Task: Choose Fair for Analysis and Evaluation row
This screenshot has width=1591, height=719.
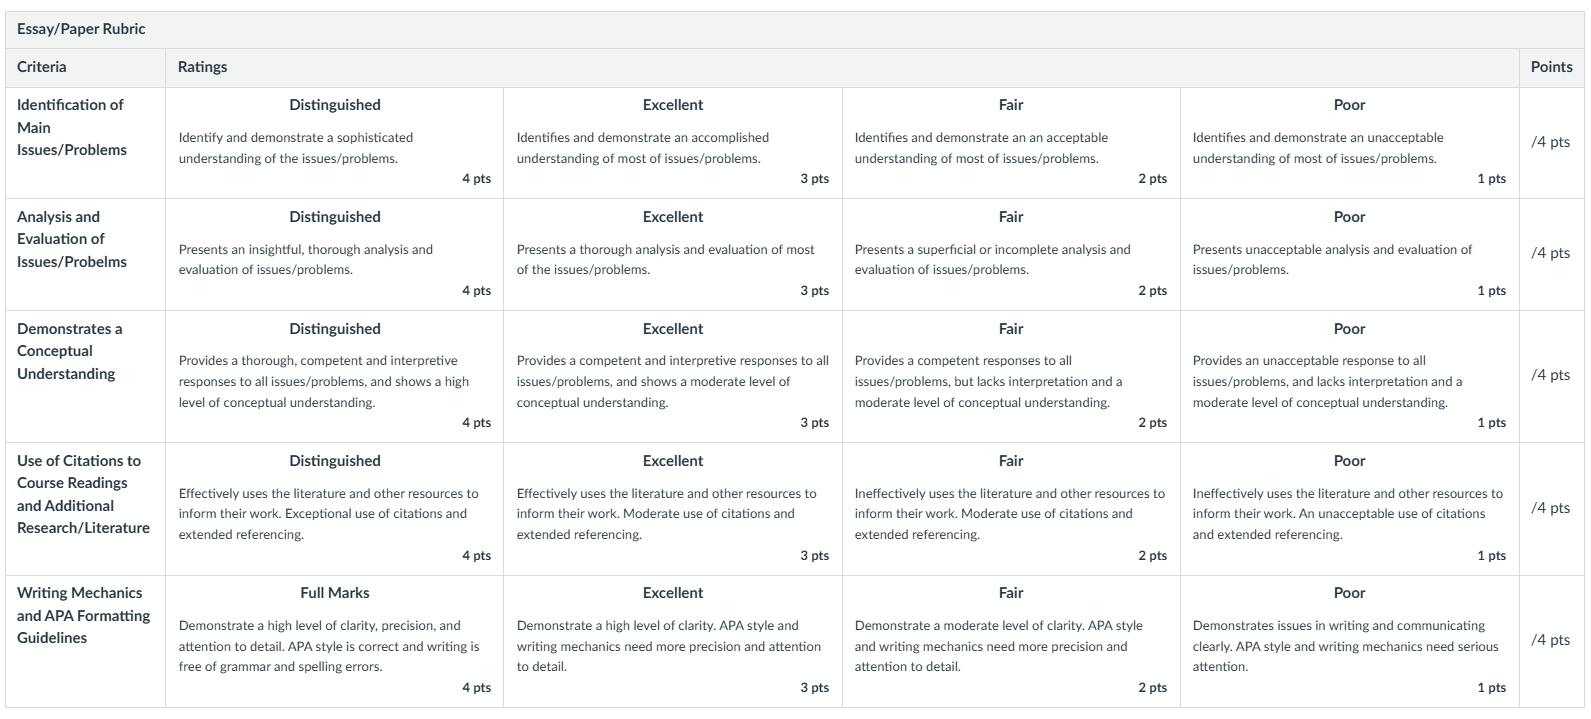Action: coord(1011,254)
